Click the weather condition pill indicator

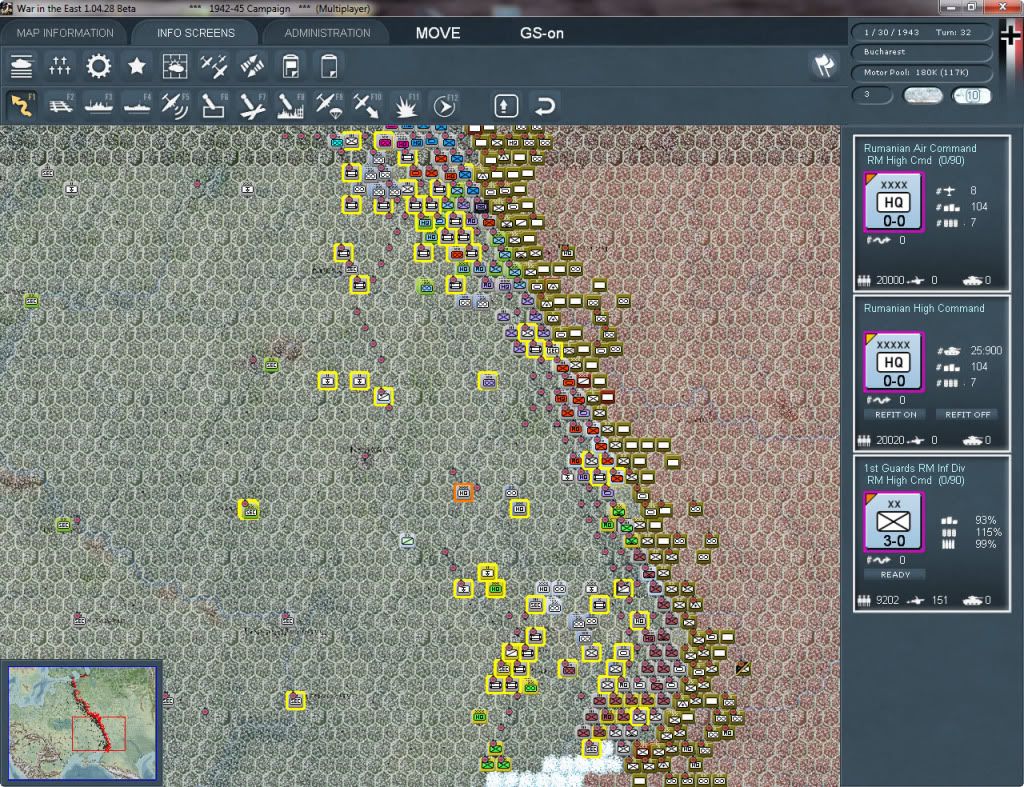click(922, 95)
